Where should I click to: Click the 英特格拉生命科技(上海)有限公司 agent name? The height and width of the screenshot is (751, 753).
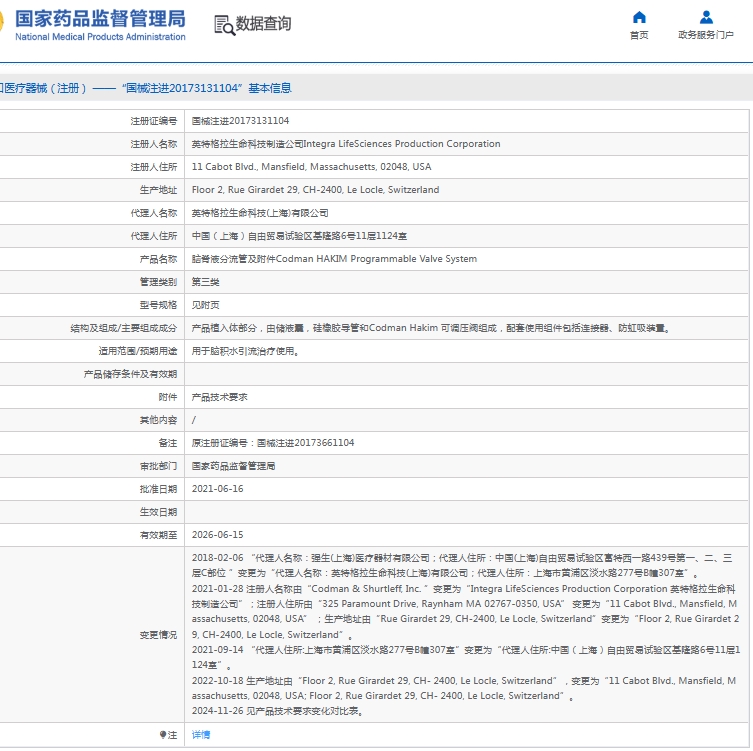coord(260,213)
